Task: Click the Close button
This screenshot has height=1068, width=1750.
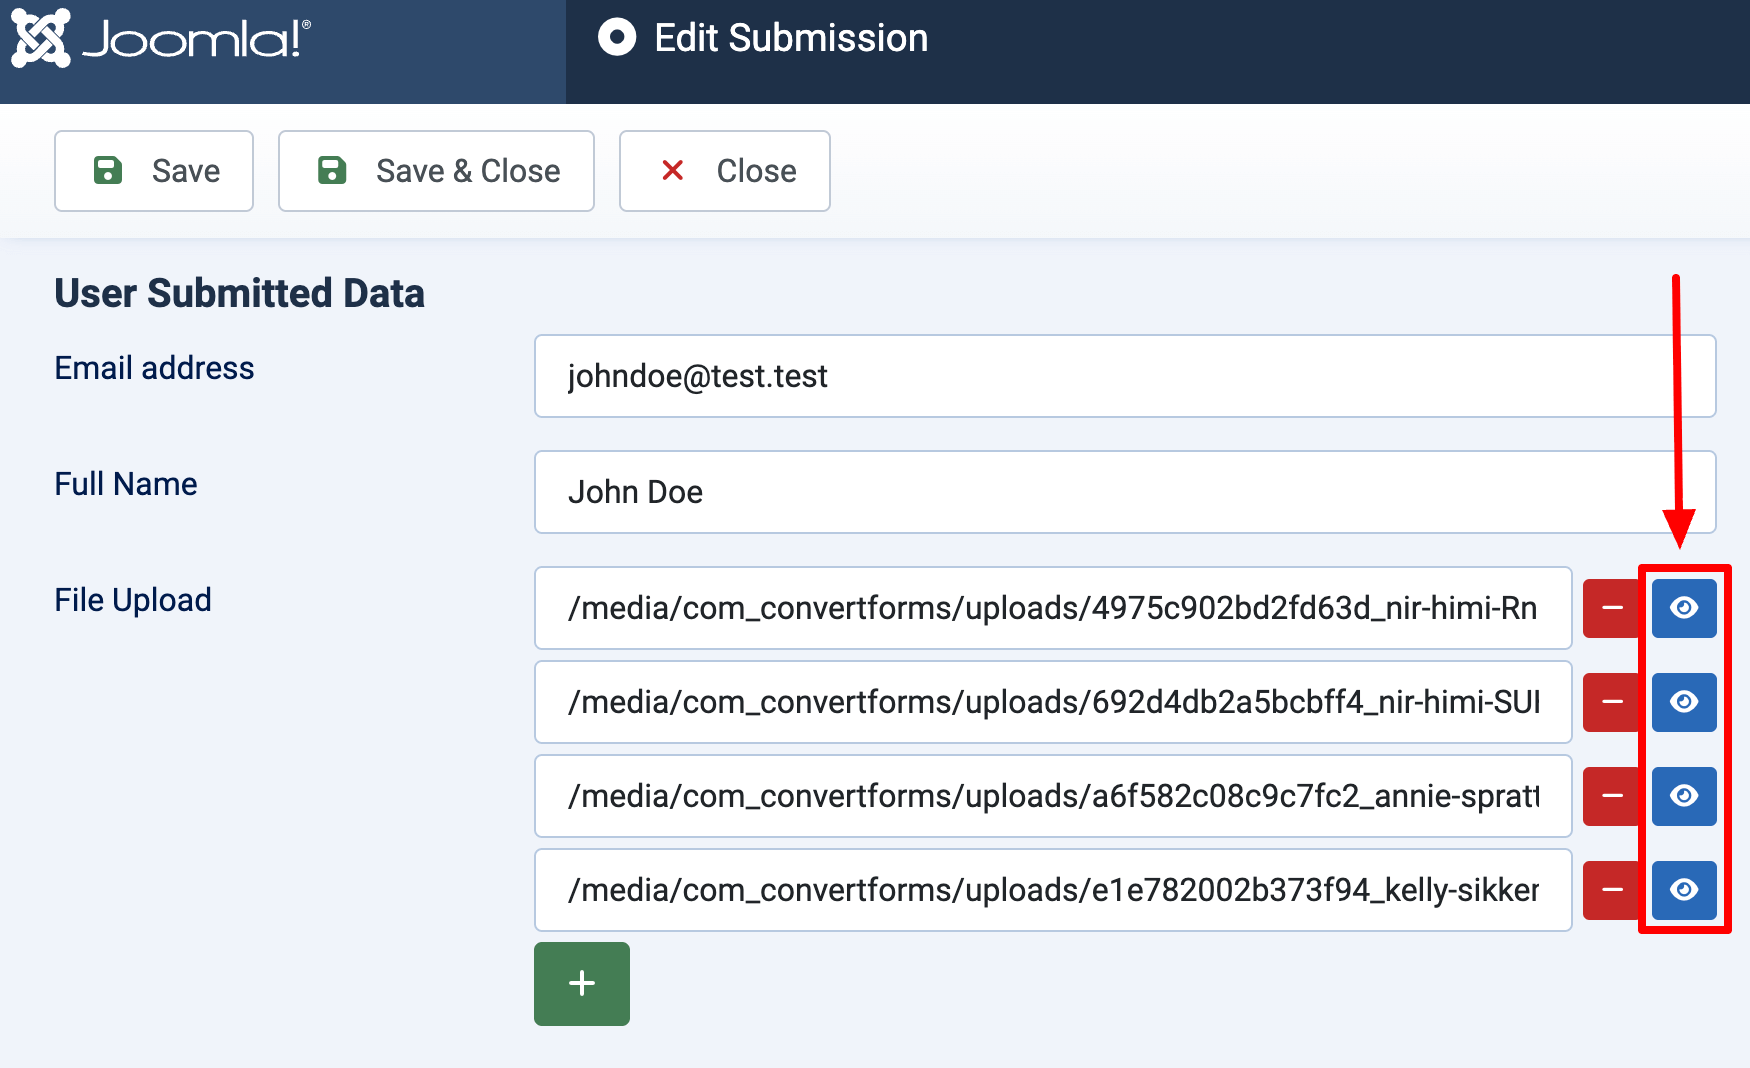Action: pyautogui.click(x=725, y=171)
